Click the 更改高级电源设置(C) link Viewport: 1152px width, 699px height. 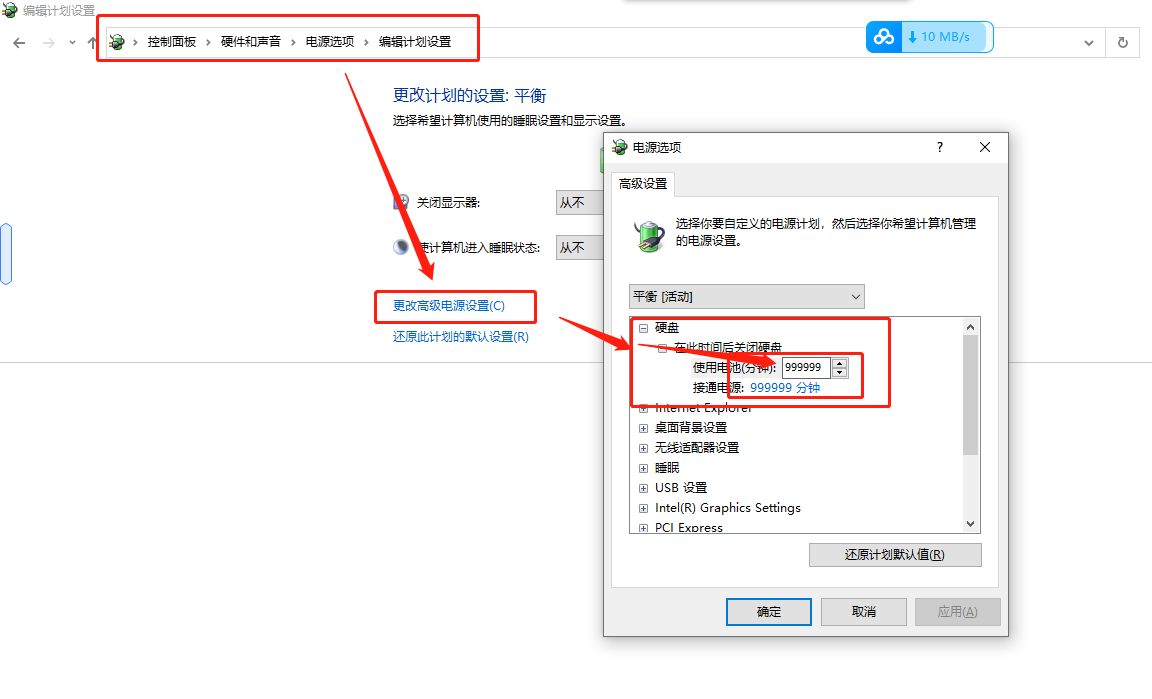[449, 306]
